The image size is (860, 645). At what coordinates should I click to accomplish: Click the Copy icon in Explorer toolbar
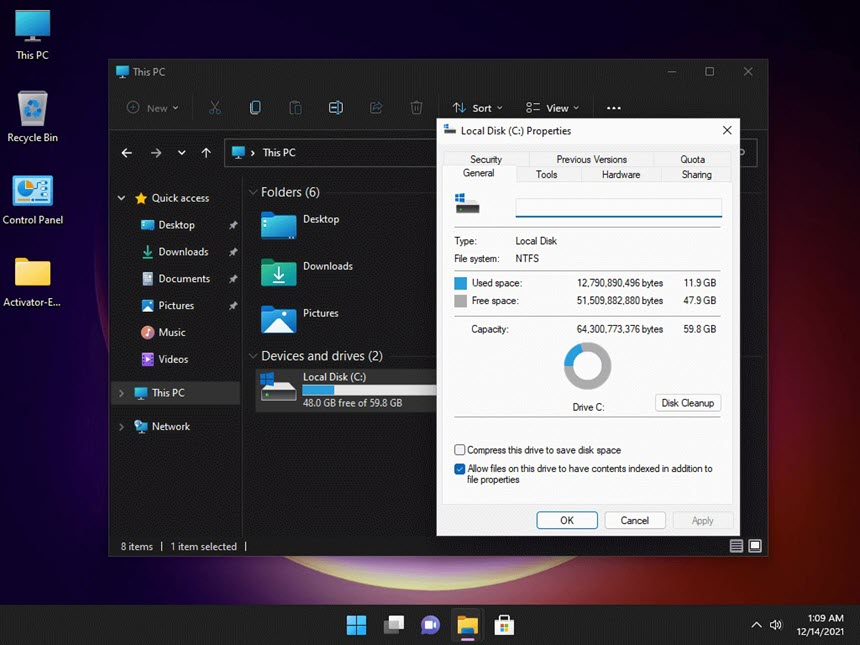255,108
